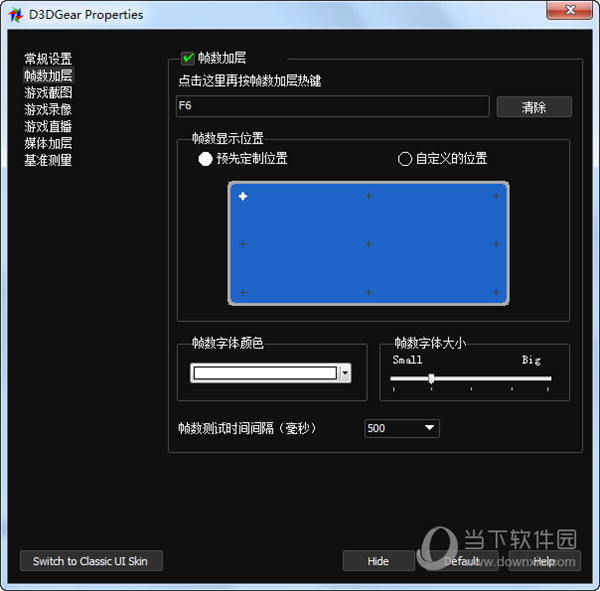This screenshot has width=600, height=591.
Task: Open 常规设置 section in sidebar
Action: 48,59
